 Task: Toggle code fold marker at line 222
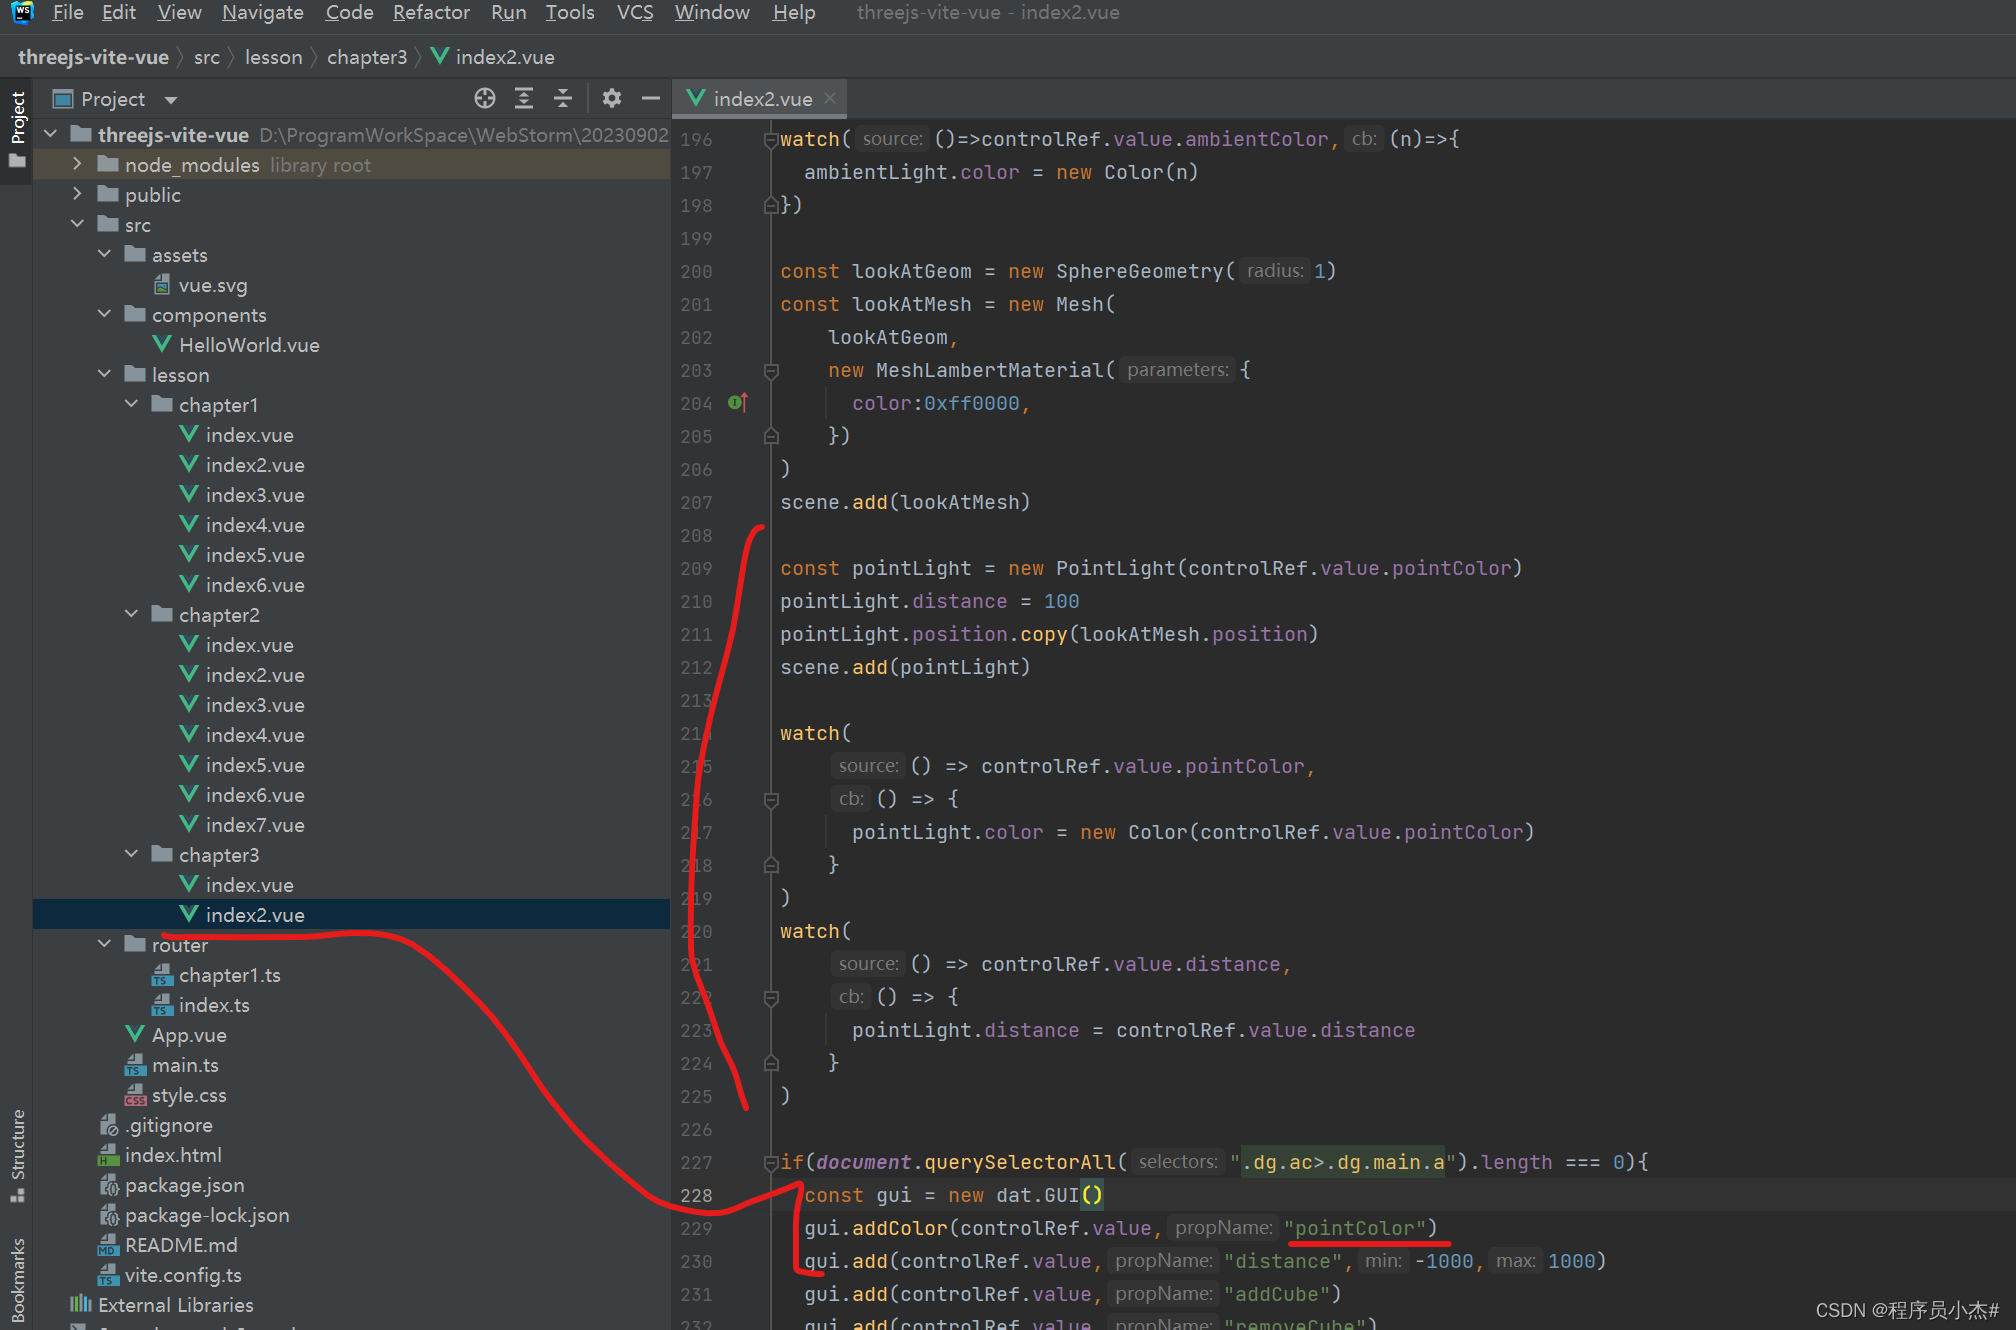771,997
